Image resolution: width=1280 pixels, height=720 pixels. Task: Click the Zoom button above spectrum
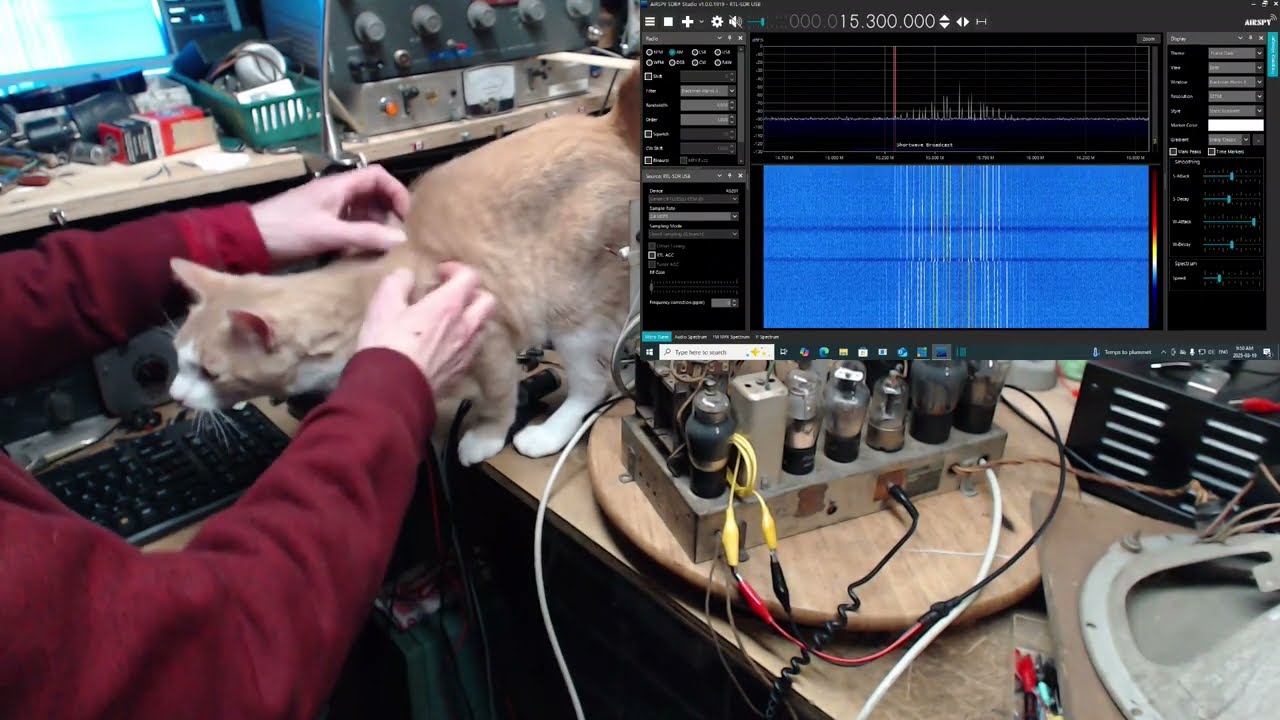pos(1149,39)
